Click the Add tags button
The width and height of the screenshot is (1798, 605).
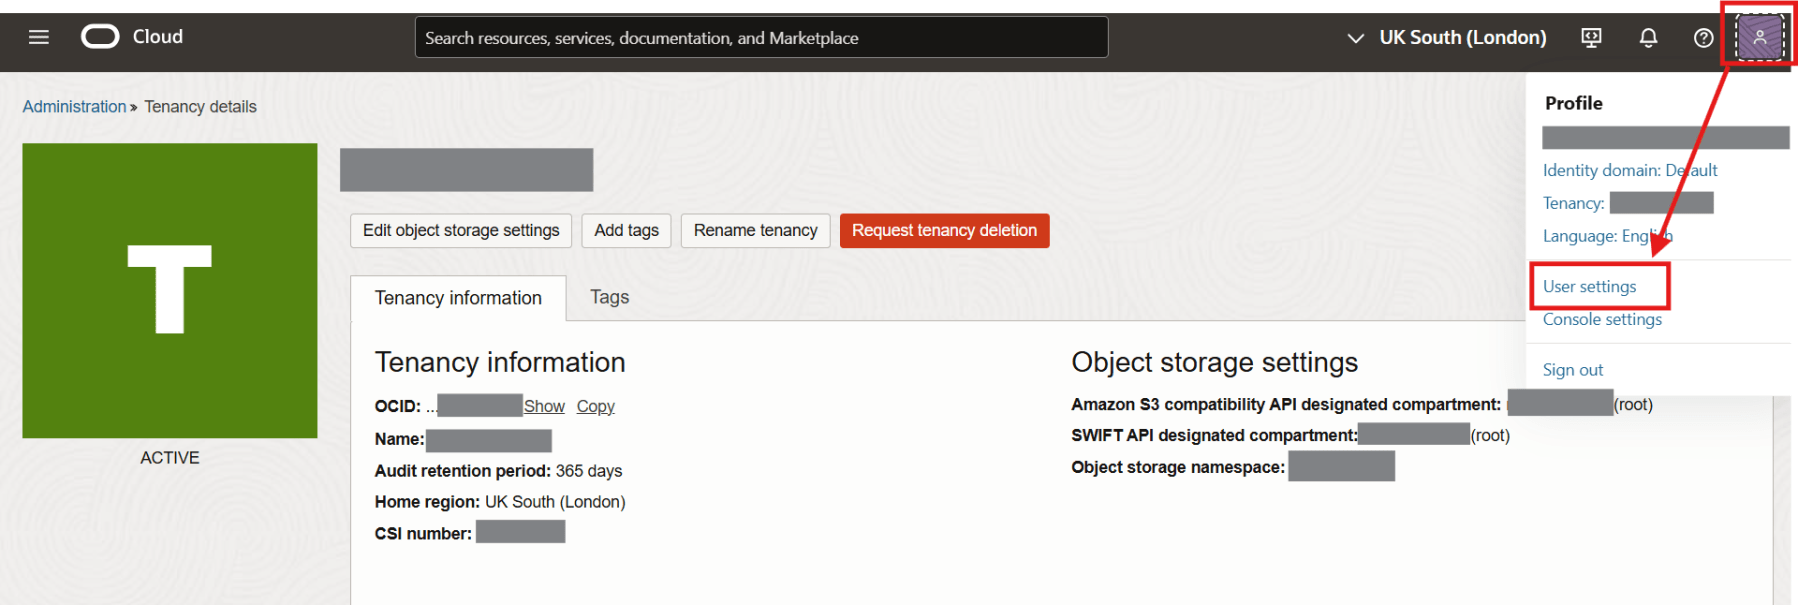(x=626, y=230)
